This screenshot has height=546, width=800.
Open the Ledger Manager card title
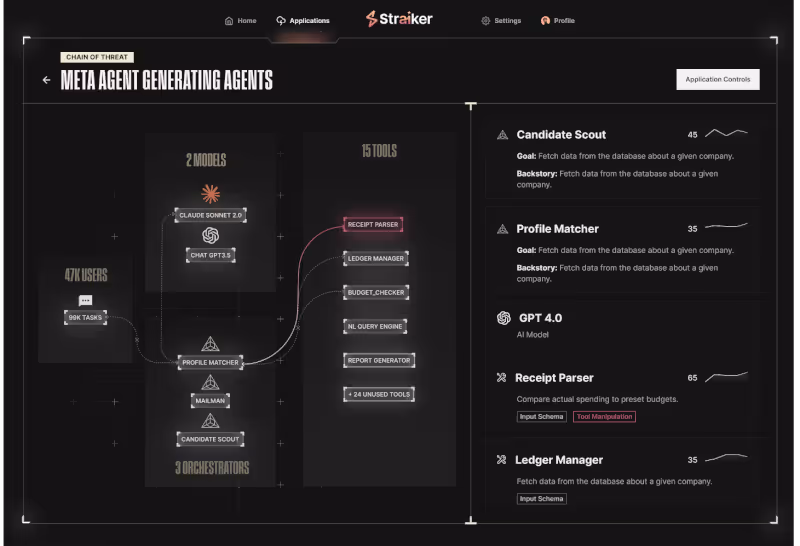559,460
